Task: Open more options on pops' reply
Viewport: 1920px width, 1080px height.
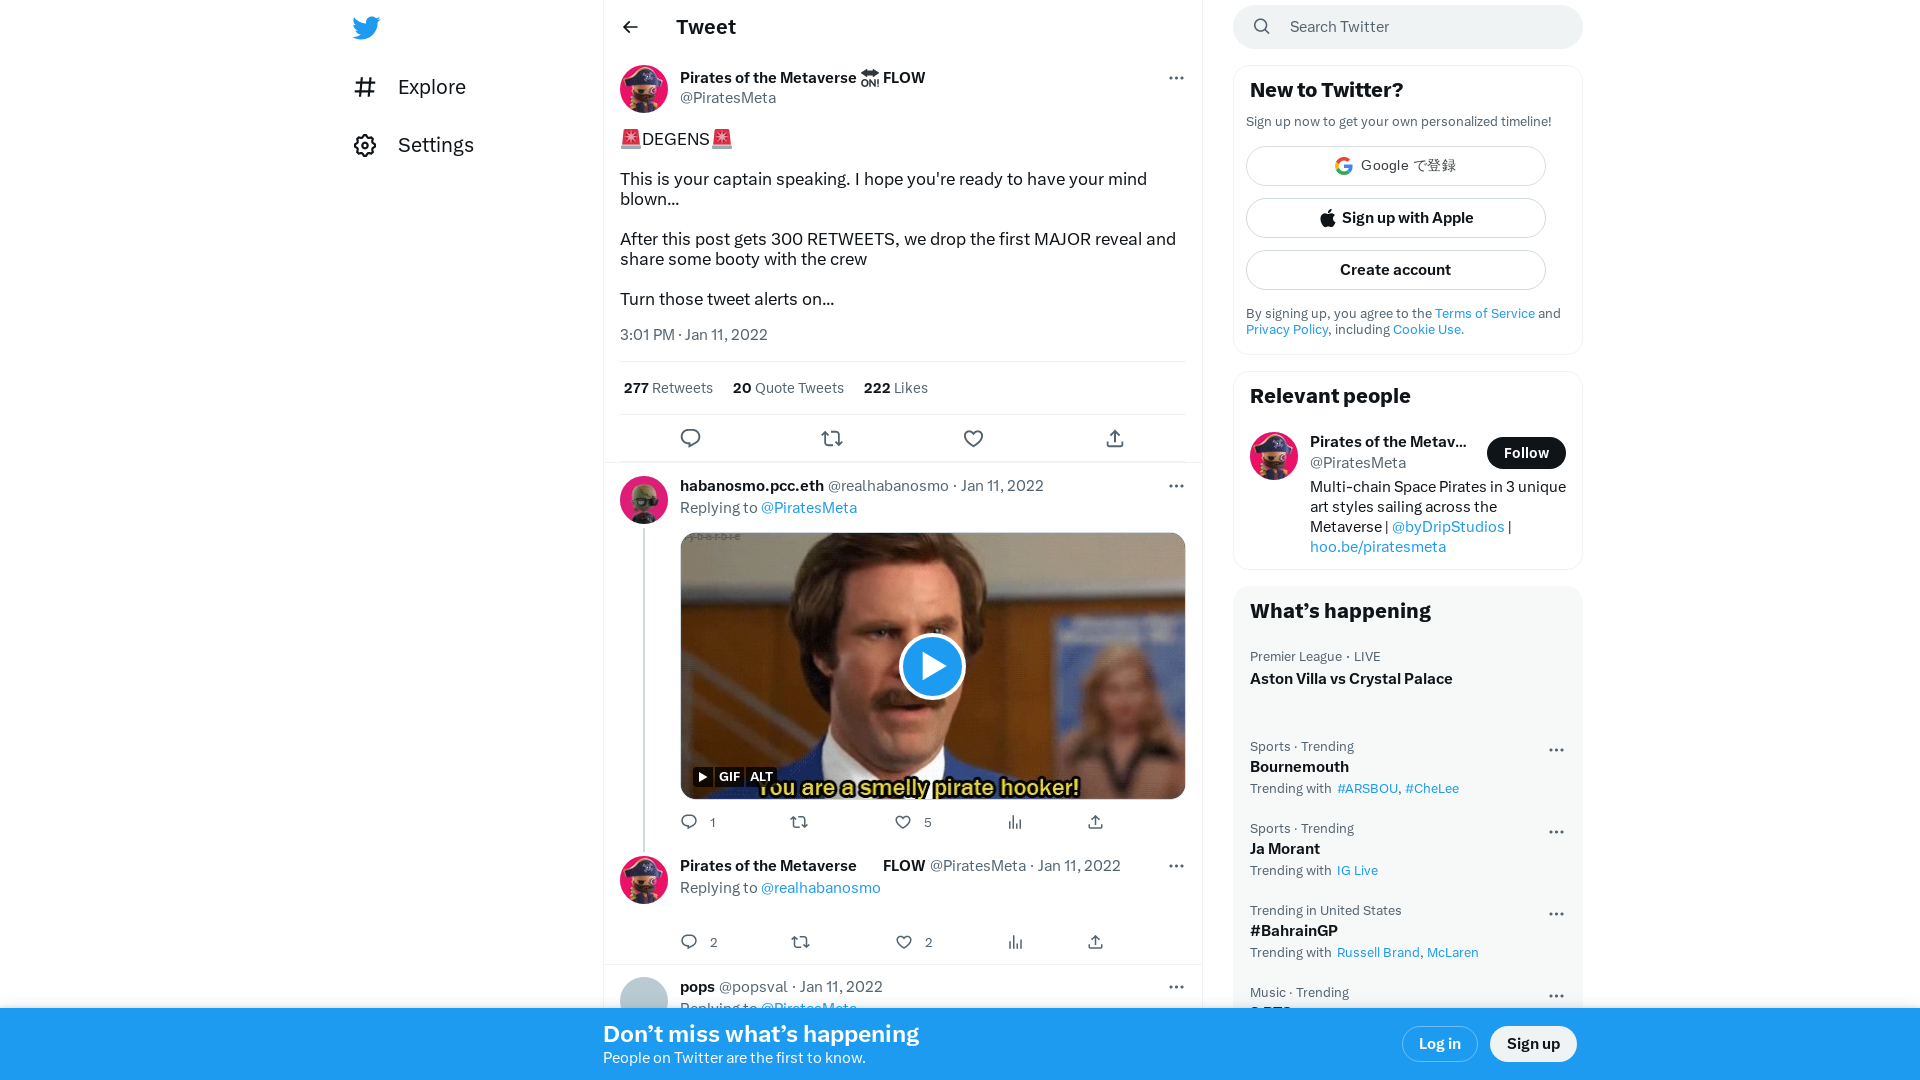Action: (1176, 987)
